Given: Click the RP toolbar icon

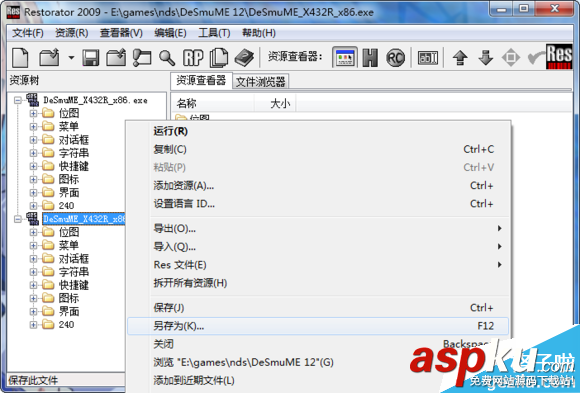Looking at the screenshot, I should 193,58.
